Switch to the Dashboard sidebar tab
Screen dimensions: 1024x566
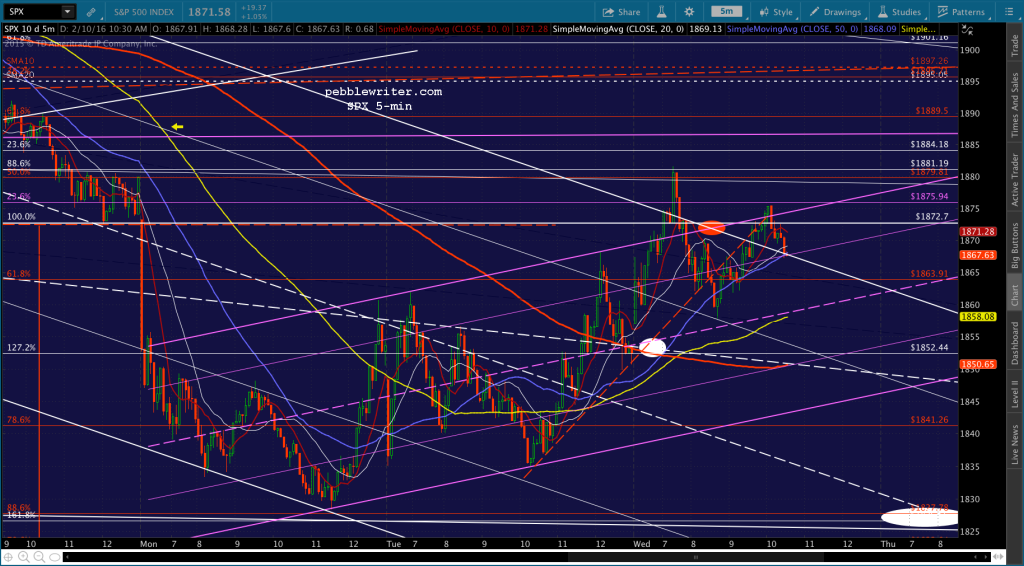[1014, 341]
